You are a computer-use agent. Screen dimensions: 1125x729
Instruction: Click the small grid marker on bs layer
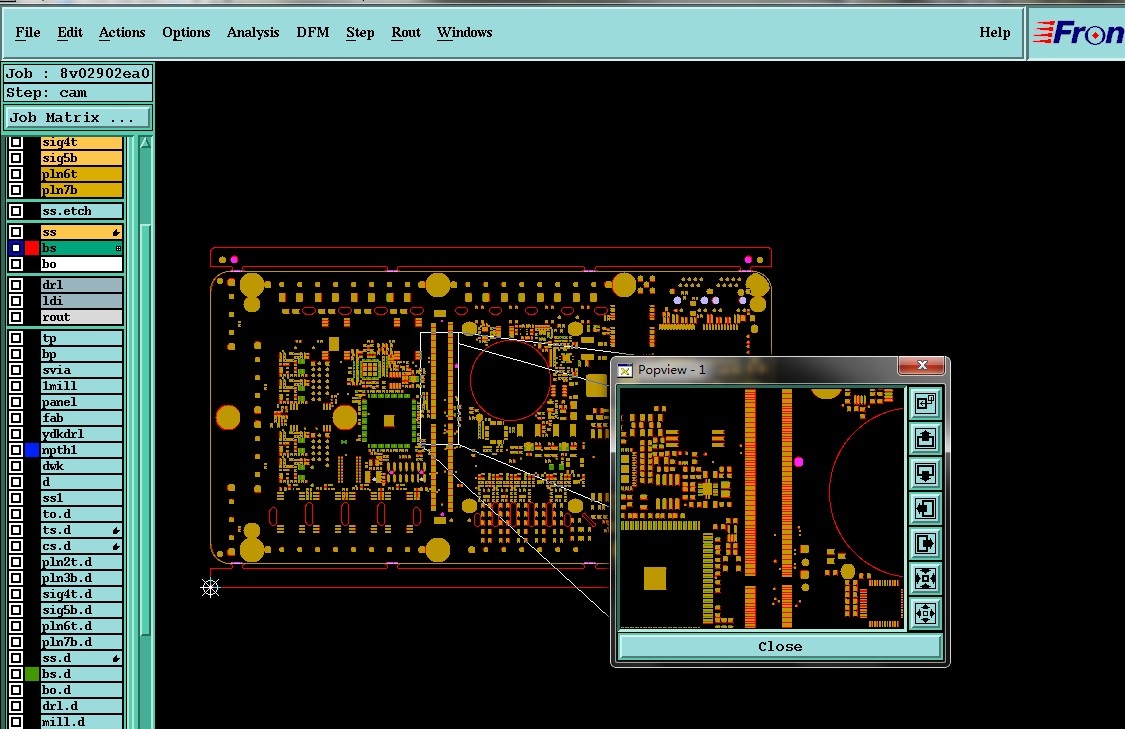pos(118,248)
